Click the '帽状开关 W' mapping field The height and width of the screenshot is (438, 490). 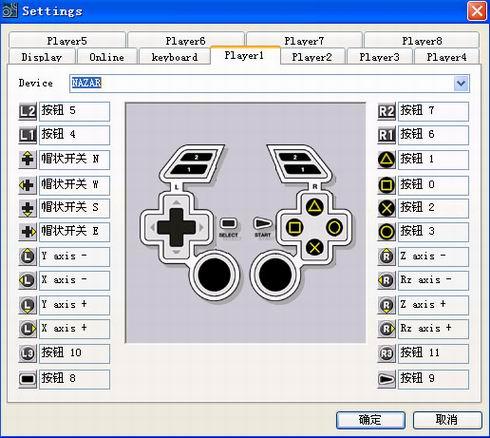pyautogui.click(x=74, y=185)
